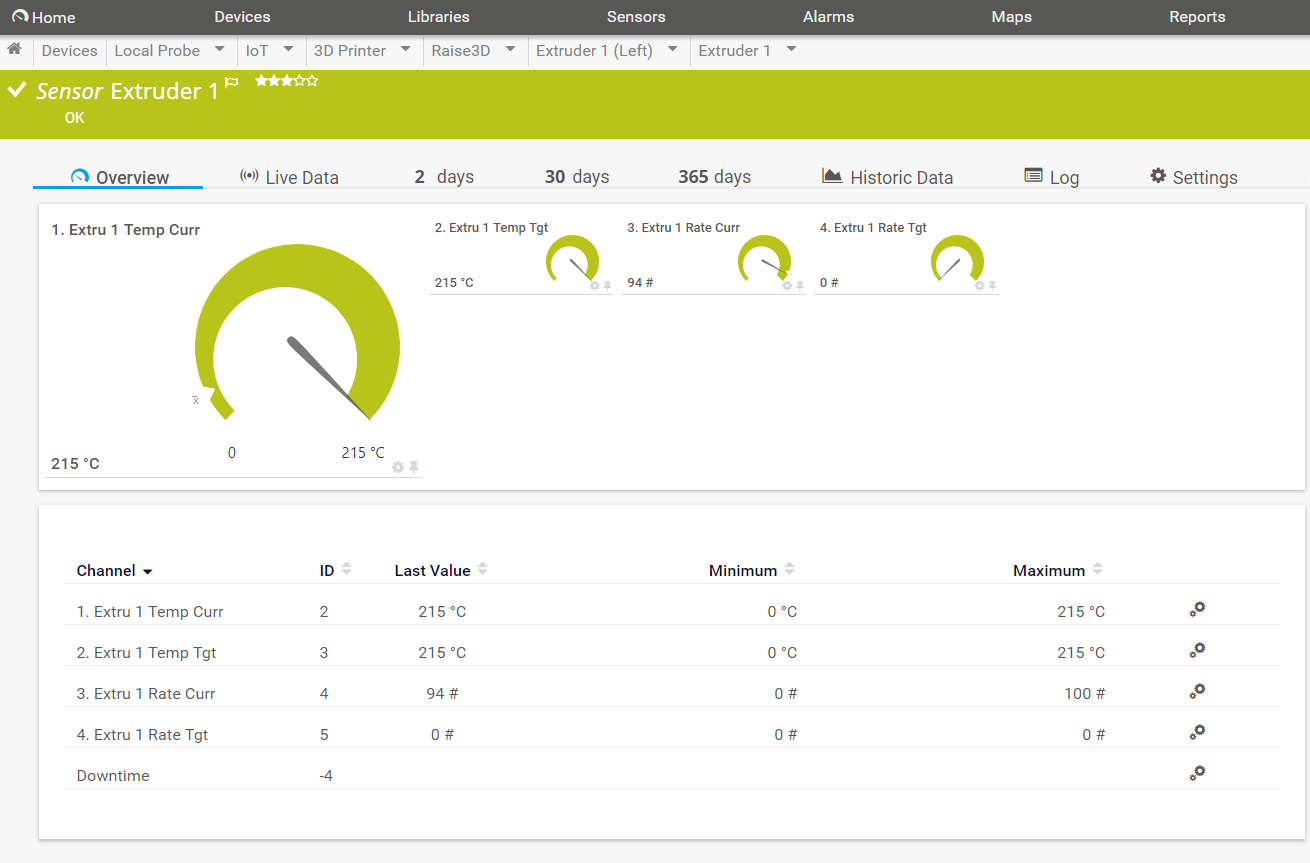Viewport: 1310px width, 863px height.
Task: Open the Reports main menu
Action: (1197, 17)
